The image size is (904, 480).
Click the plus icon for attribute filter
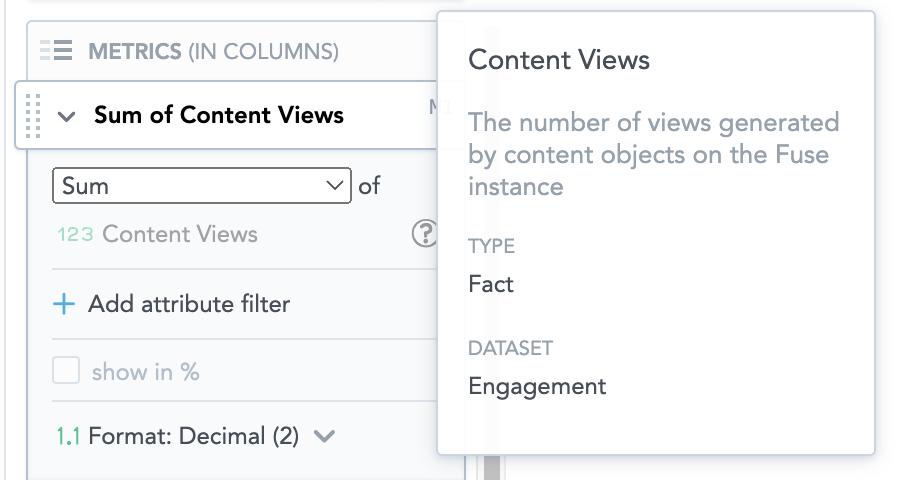point(64,304)
